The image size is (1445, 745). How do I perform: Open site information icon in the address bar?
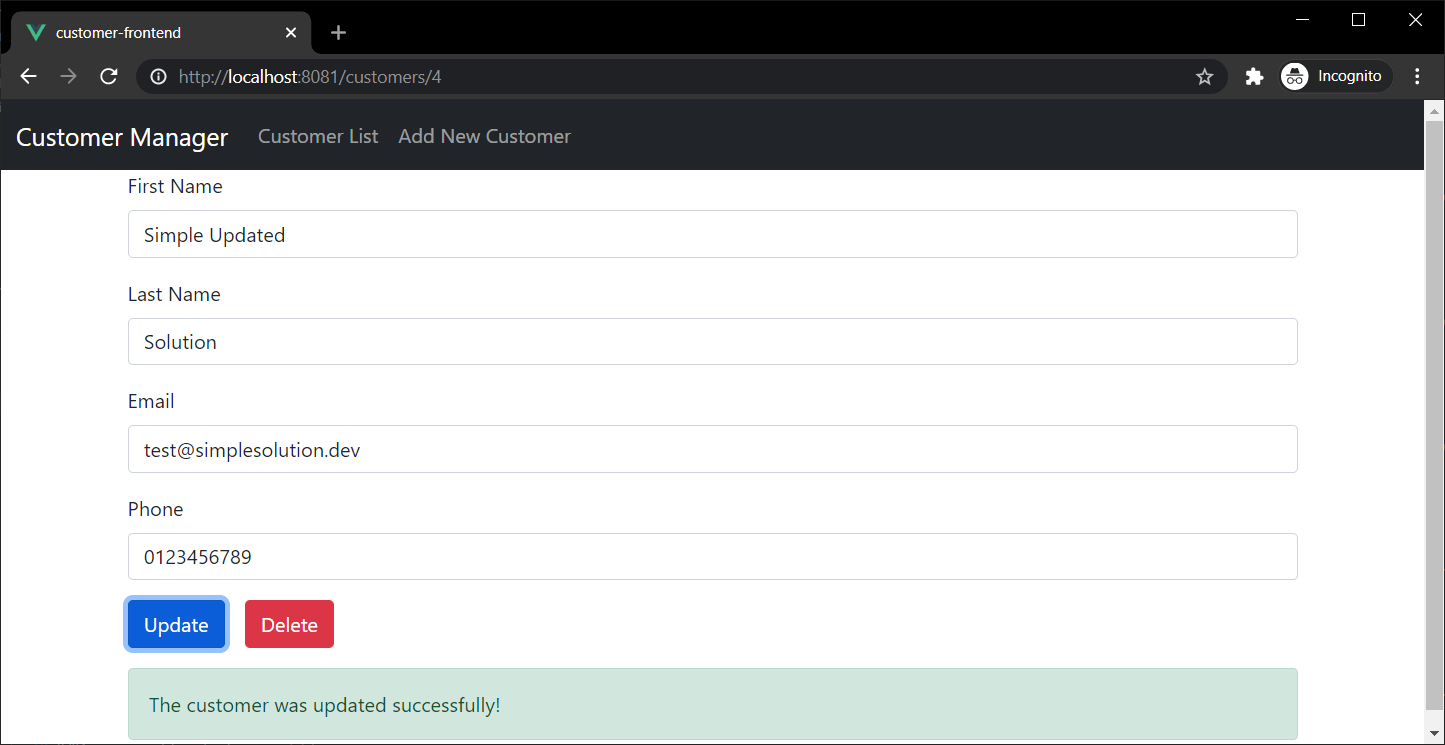157,77
